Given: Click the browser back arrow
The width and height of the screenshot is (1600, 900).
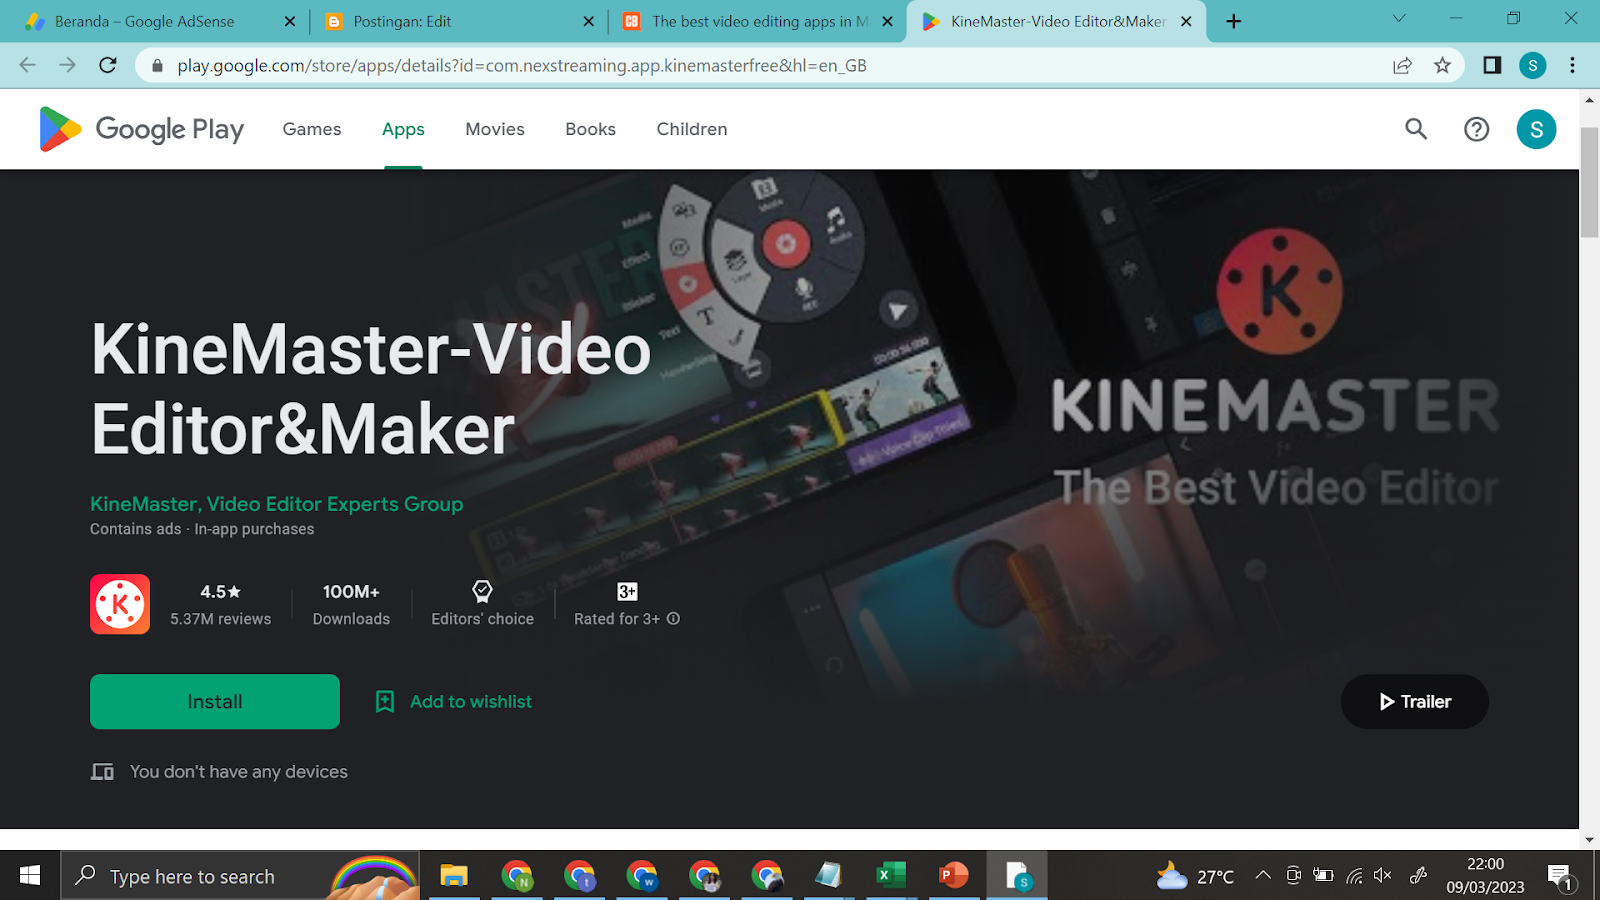Looking at the screenshot, I should click(x=27, y=65).
